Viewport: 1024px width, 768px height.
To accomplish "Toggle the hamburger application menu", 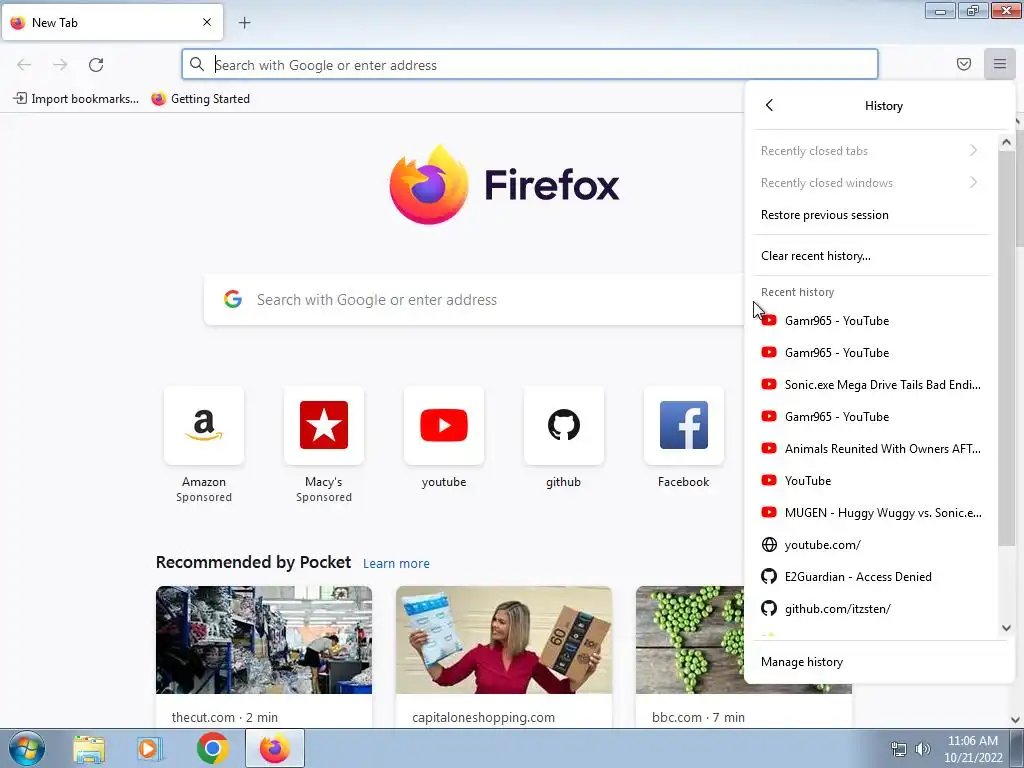I will pos(999,64).
